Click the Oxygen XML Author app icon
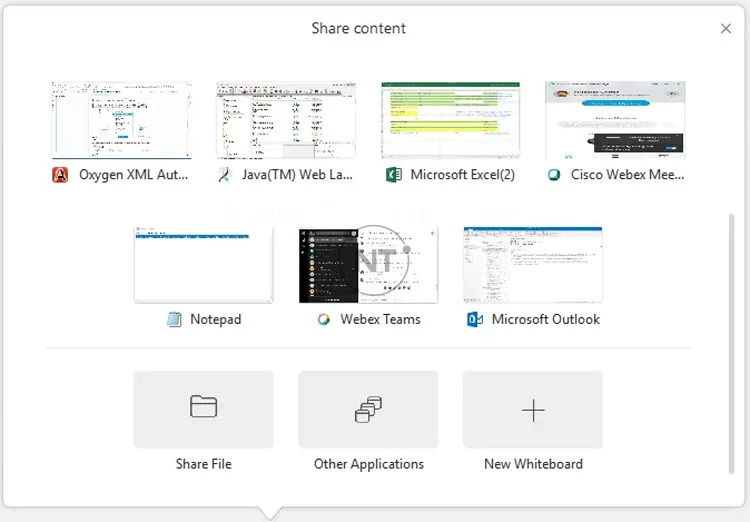 60,175
